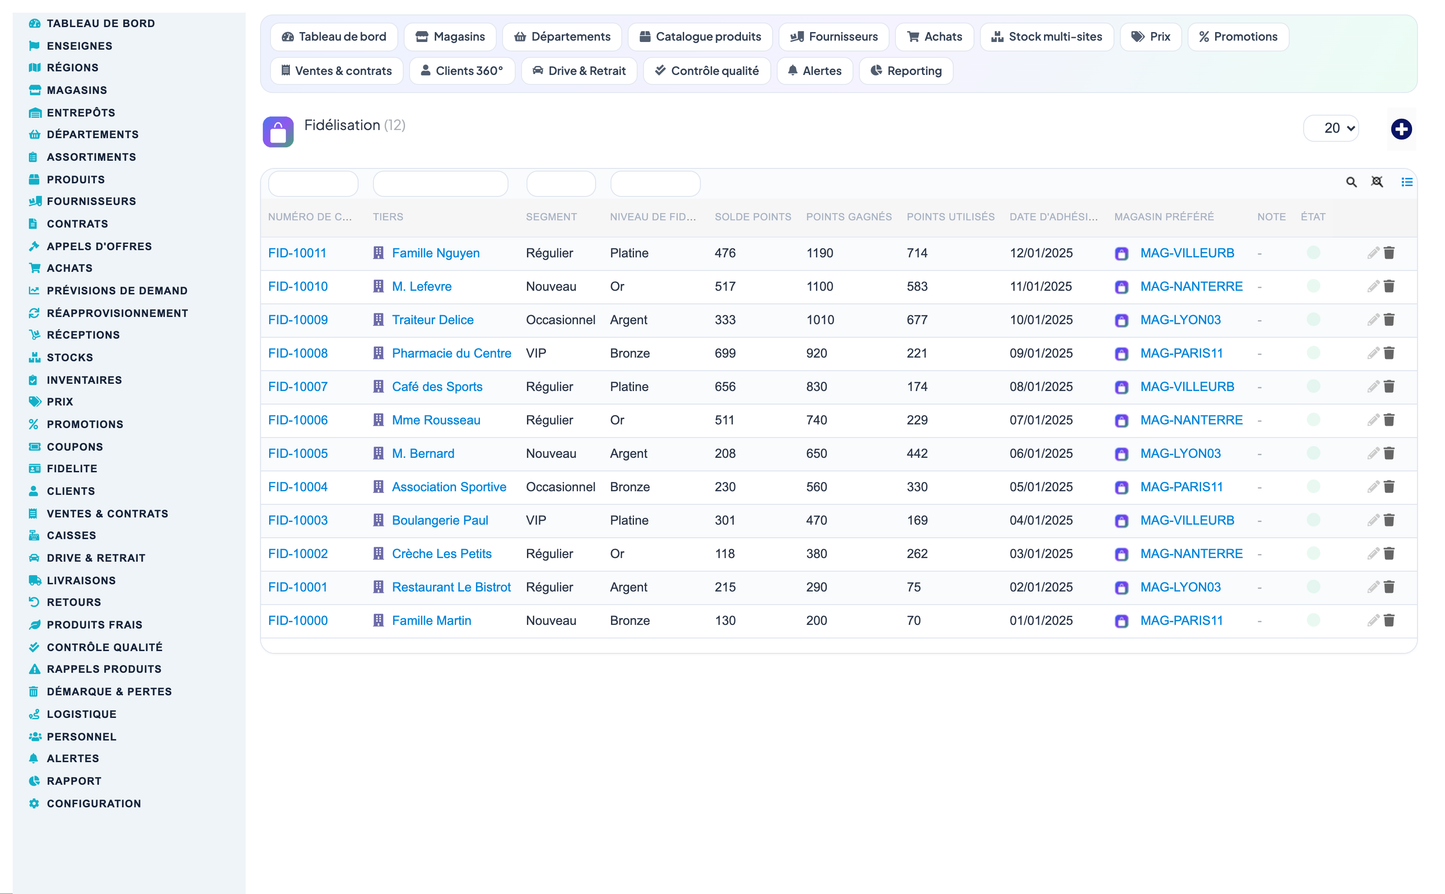Image resolution: width=1445 pixels, height=894 pixels.
Task: Sort by the Points gagnés column header
Action: (x=849, y=217)
